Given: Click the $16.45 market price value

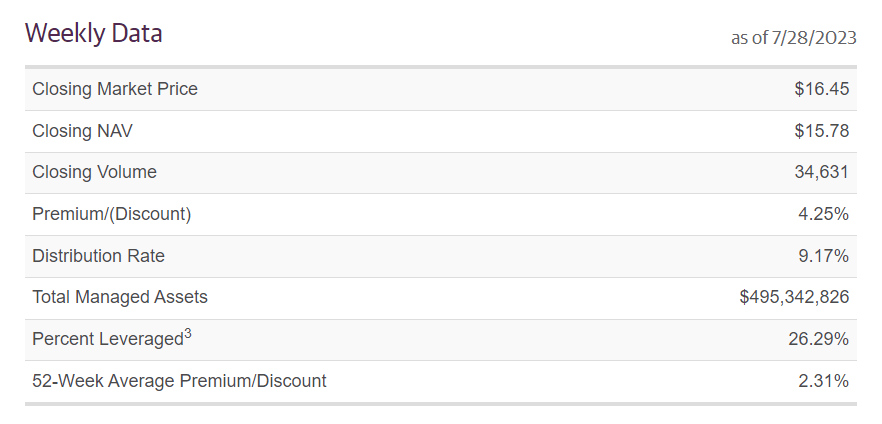Looking at the screenshot, I should [821, 89].
